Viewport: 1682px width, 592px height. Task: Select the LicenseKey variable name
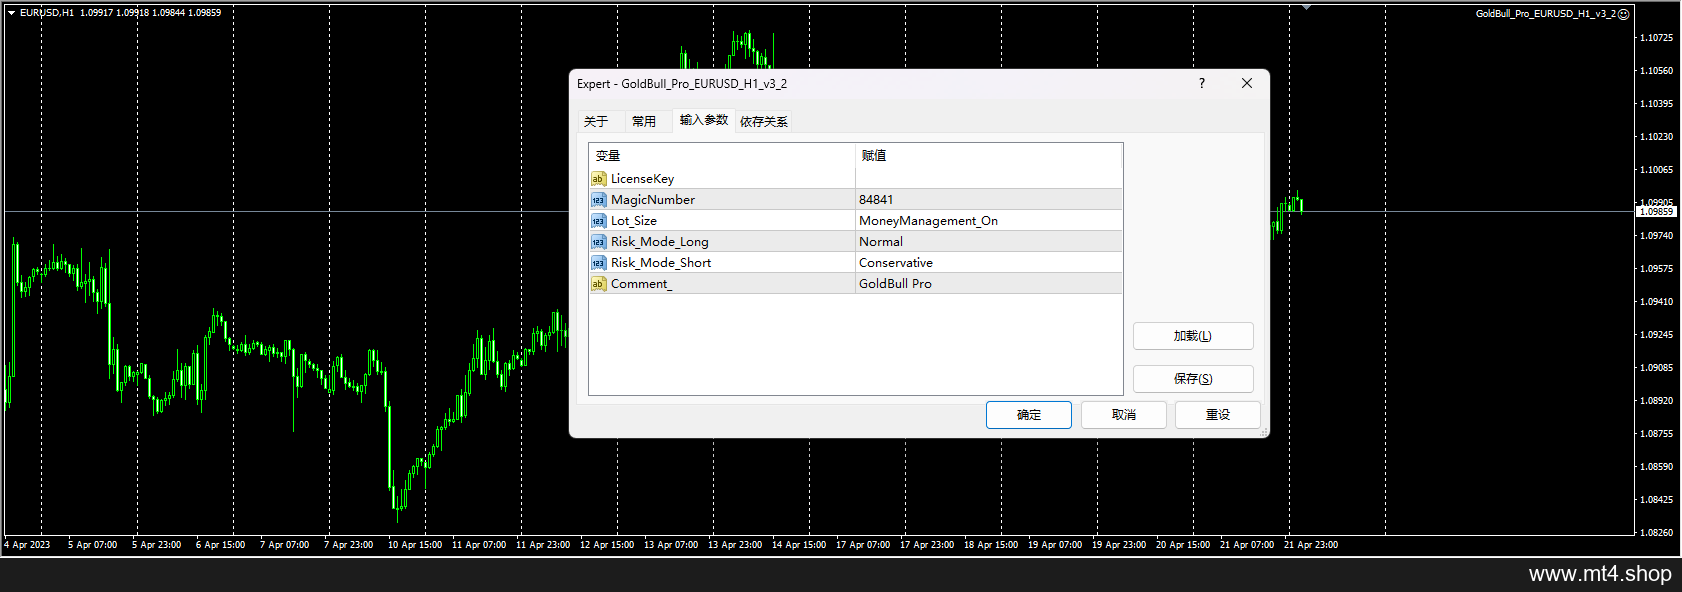point(642,179)
